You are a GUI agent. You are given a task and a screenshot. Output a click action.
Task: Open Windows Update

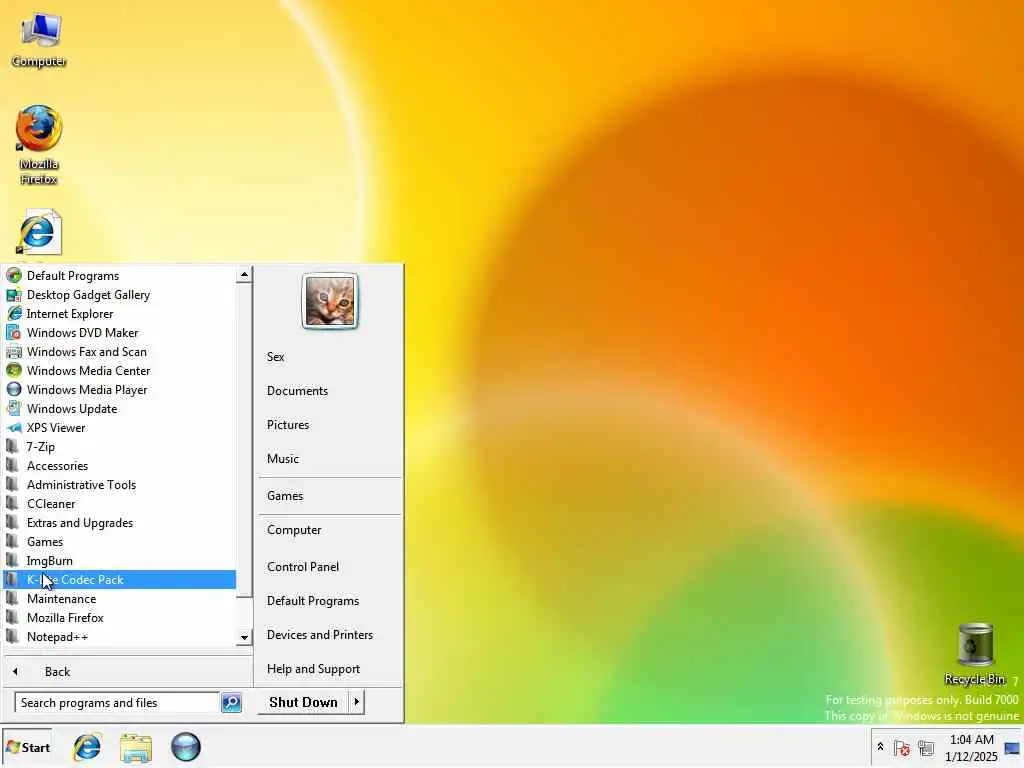[x=120, y=408]
